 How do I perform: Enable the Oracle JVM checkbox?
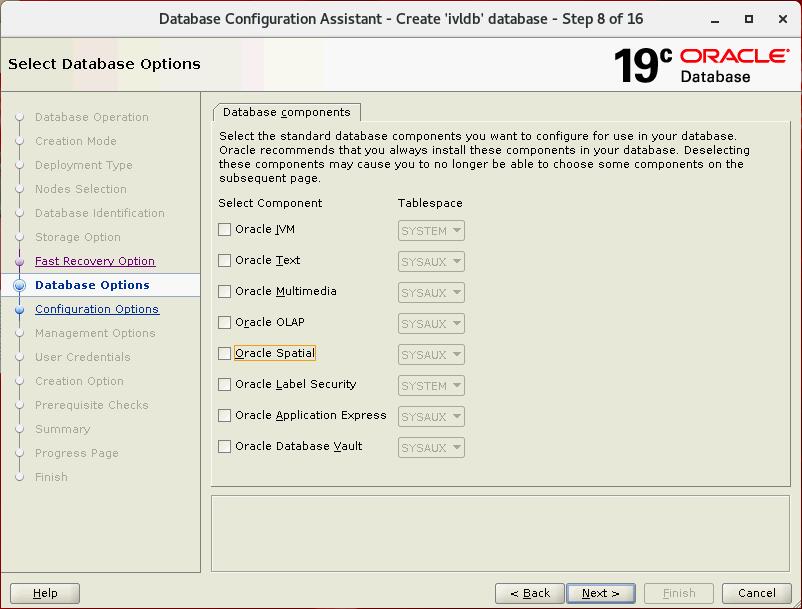coord(225,230)
